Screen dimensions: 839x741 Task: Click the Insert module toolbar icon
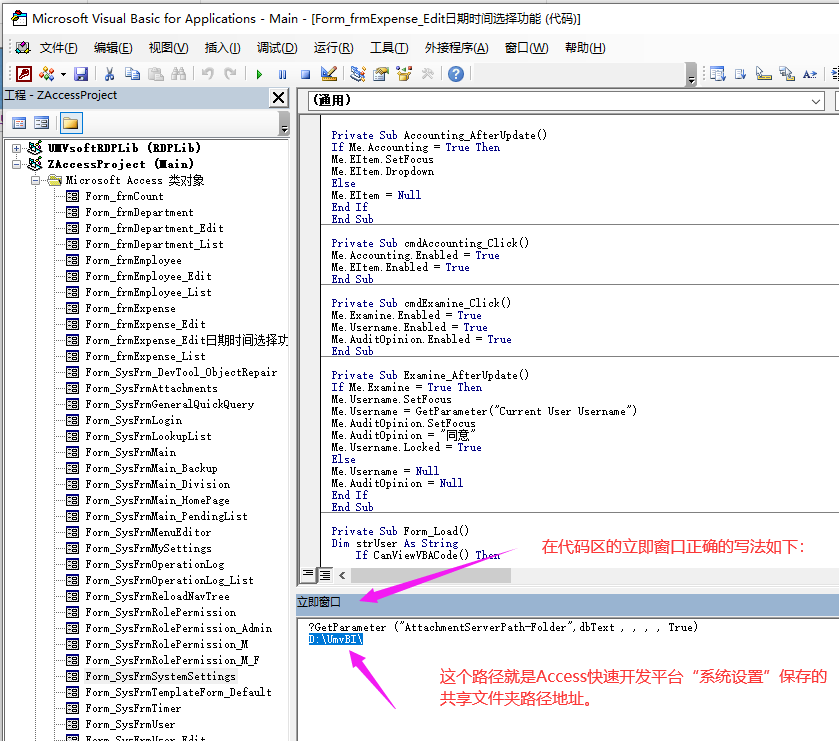(x=47, y=74)
